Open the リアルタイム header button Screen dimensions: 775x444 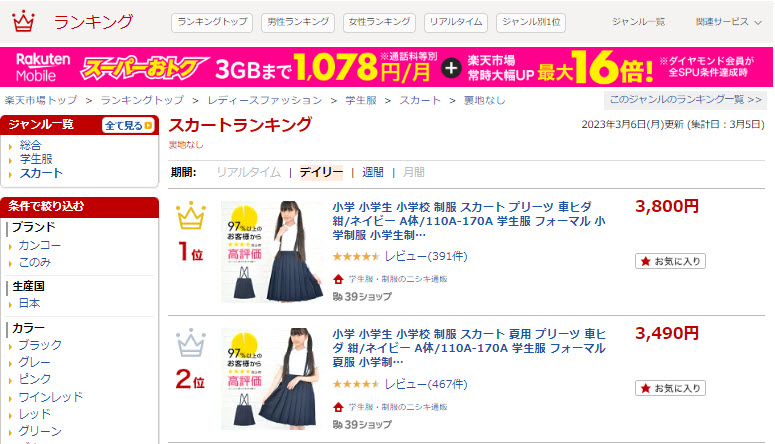[x=456, y=22]
